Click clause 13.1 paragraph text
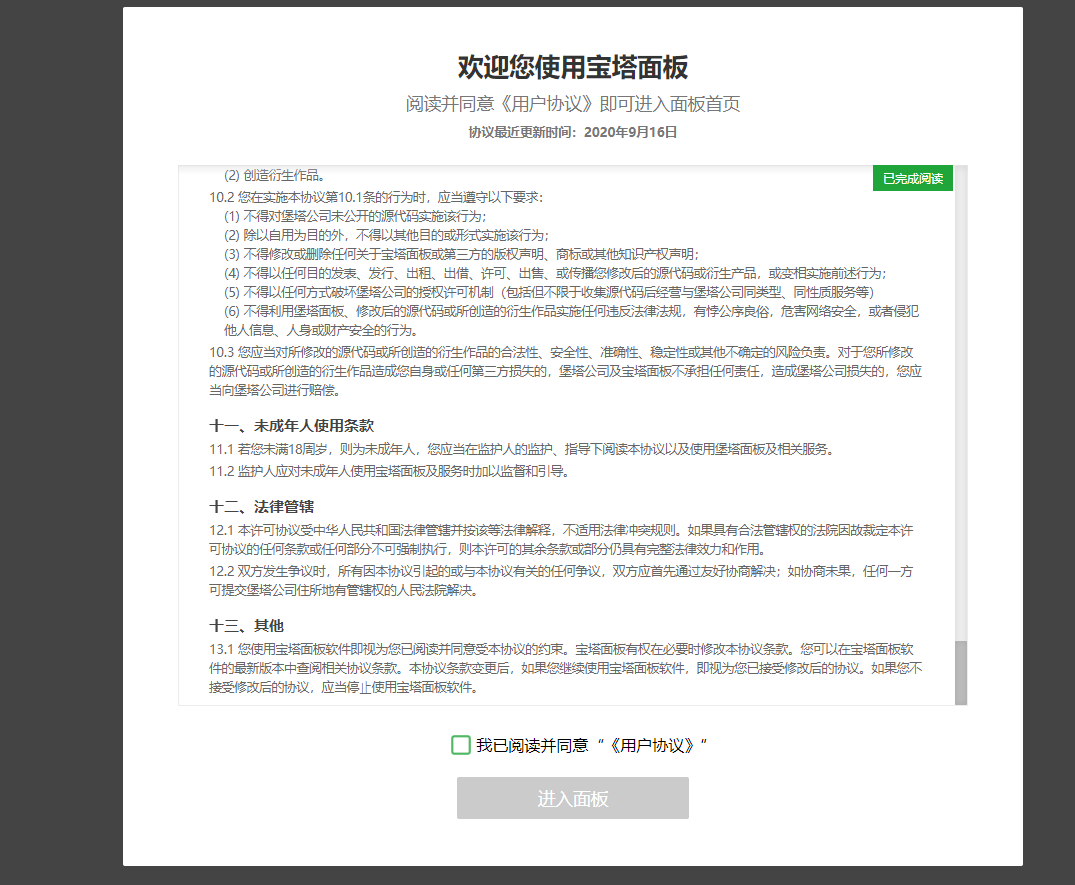Viewport: 1075px width, 885px height. coord(566,668)
